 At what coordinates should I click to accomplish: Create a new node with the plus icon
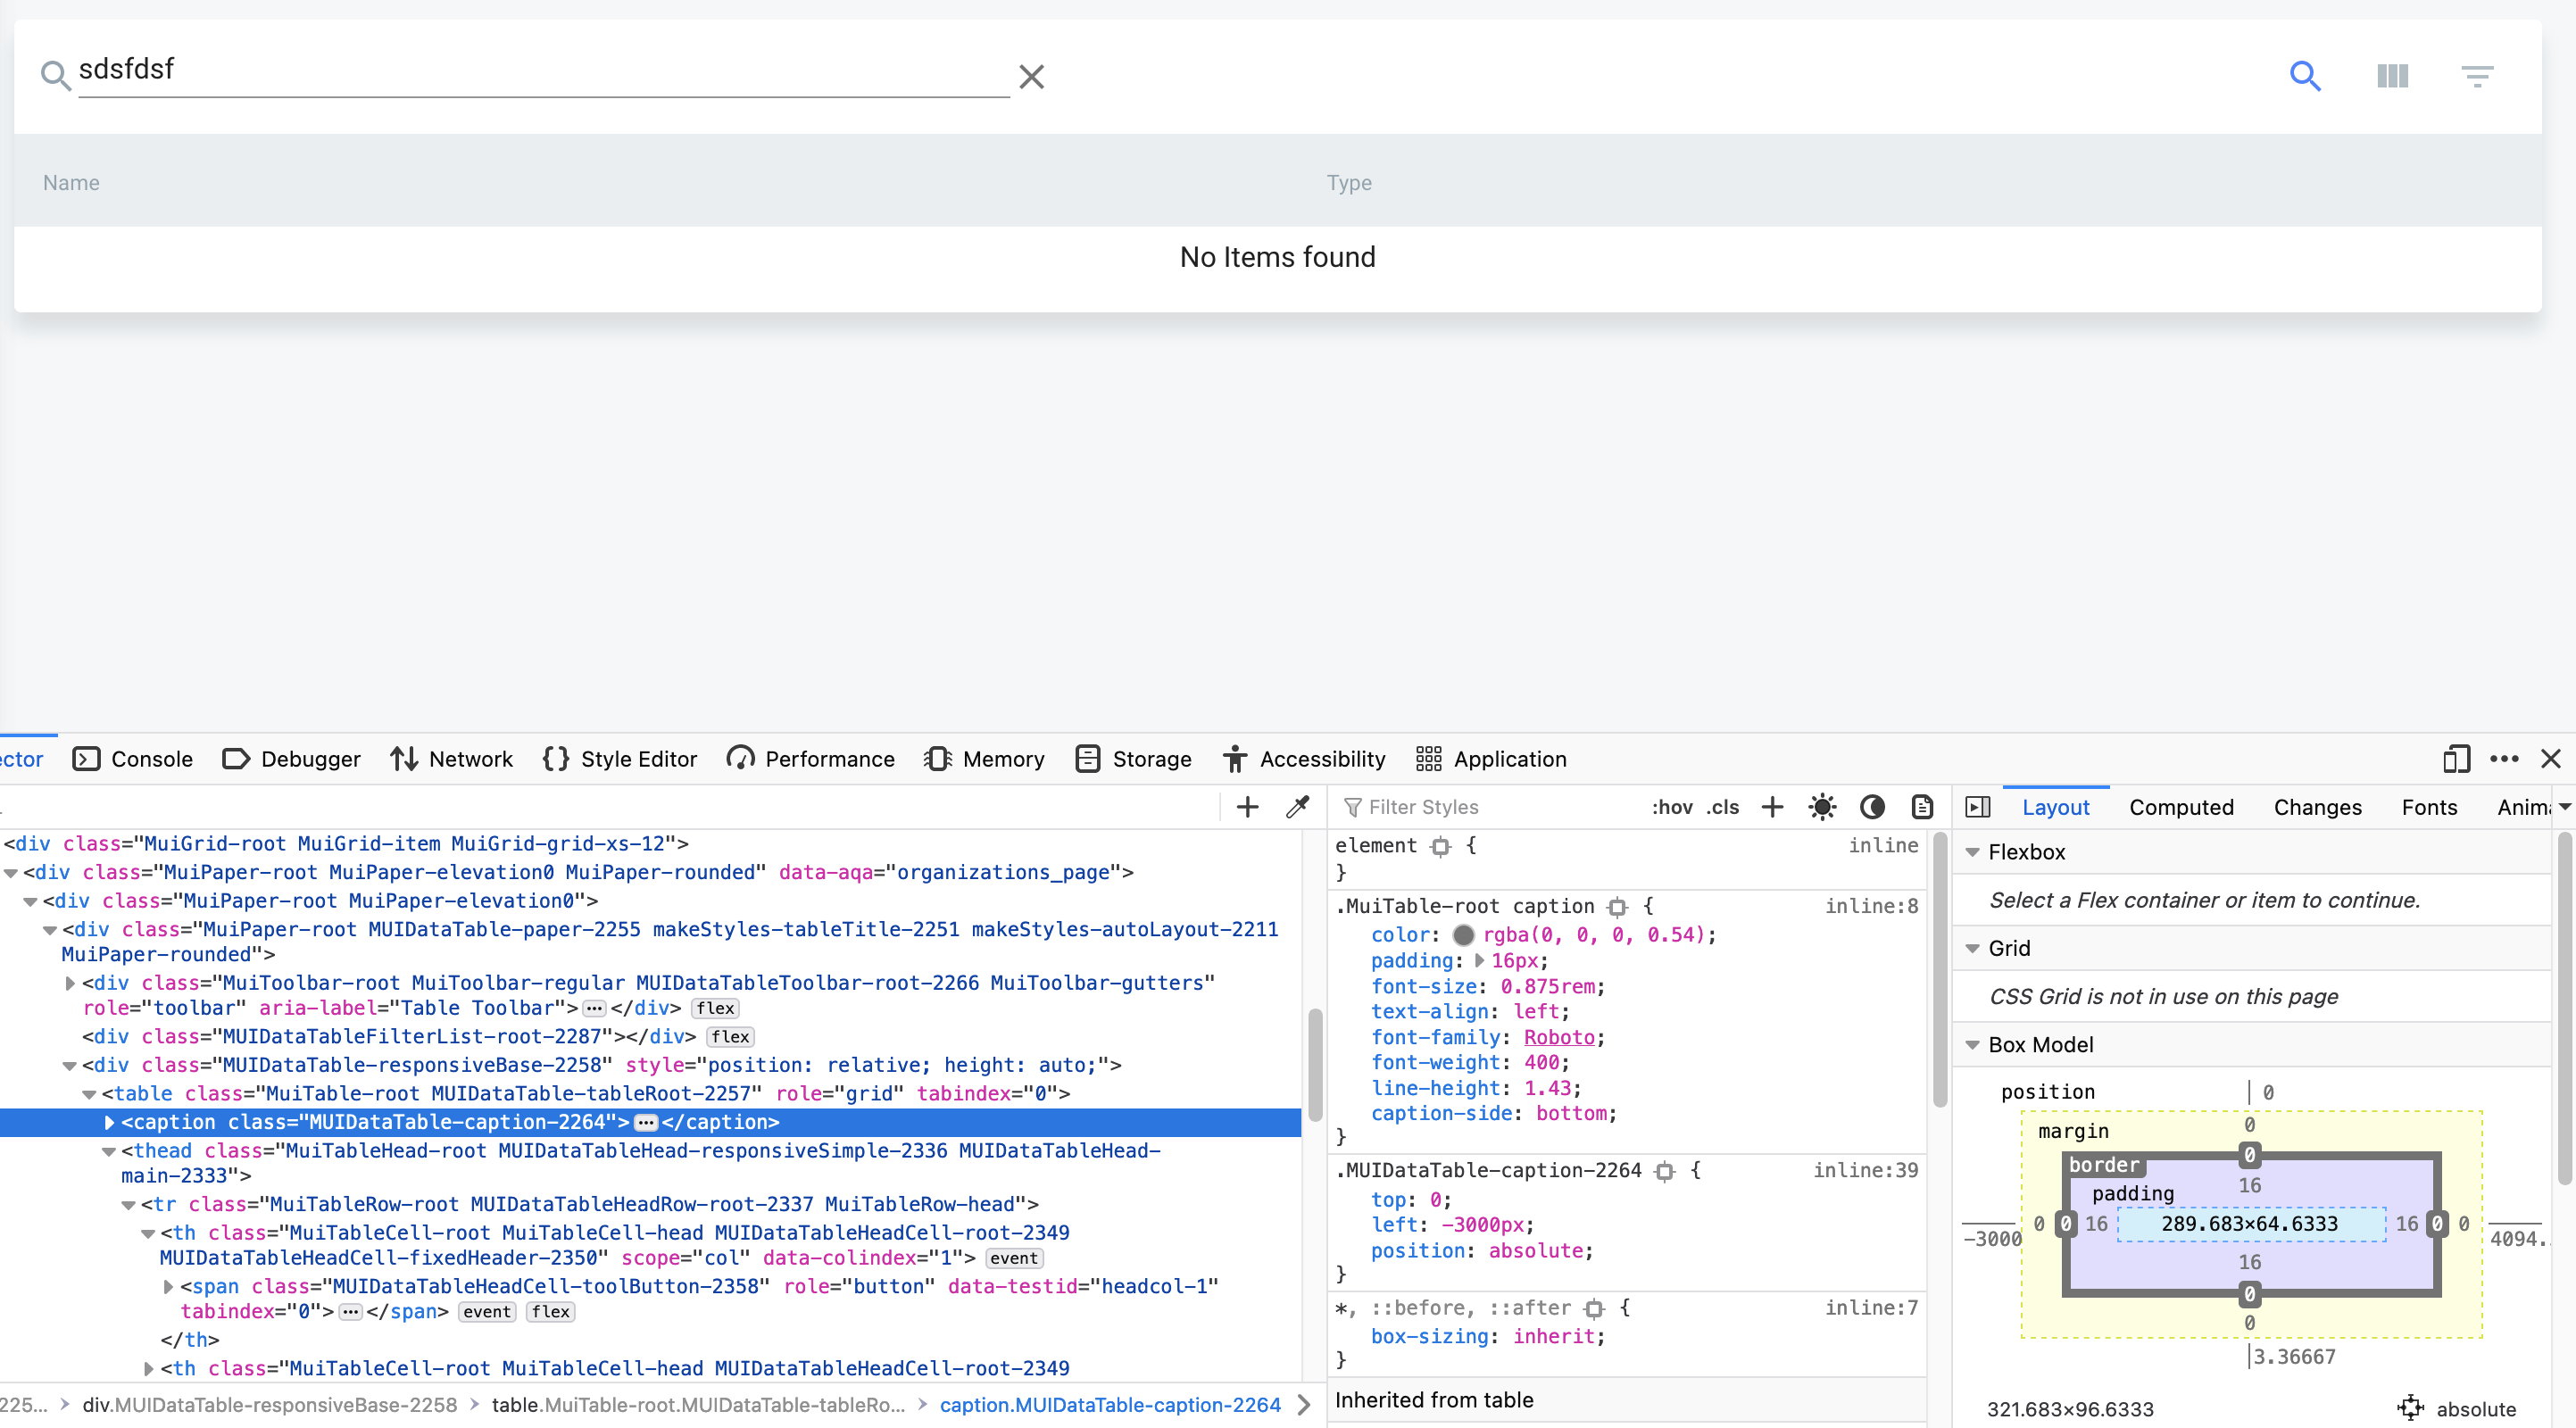coord(1247,806)
